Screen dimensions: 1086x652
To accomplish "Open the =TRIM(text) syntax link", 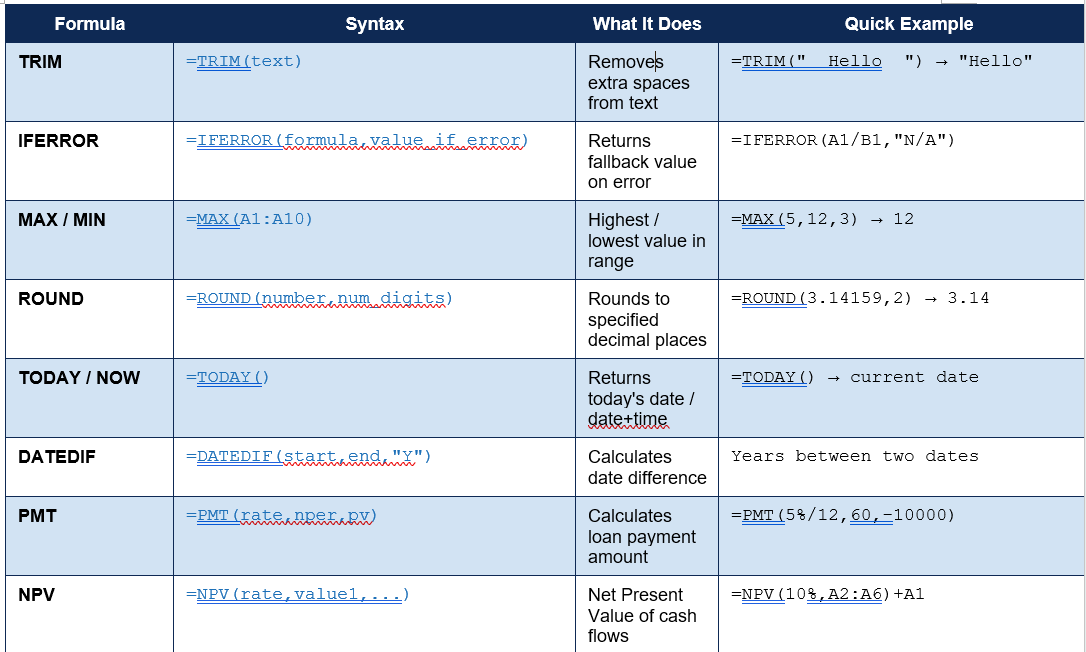I will (244, 61).
